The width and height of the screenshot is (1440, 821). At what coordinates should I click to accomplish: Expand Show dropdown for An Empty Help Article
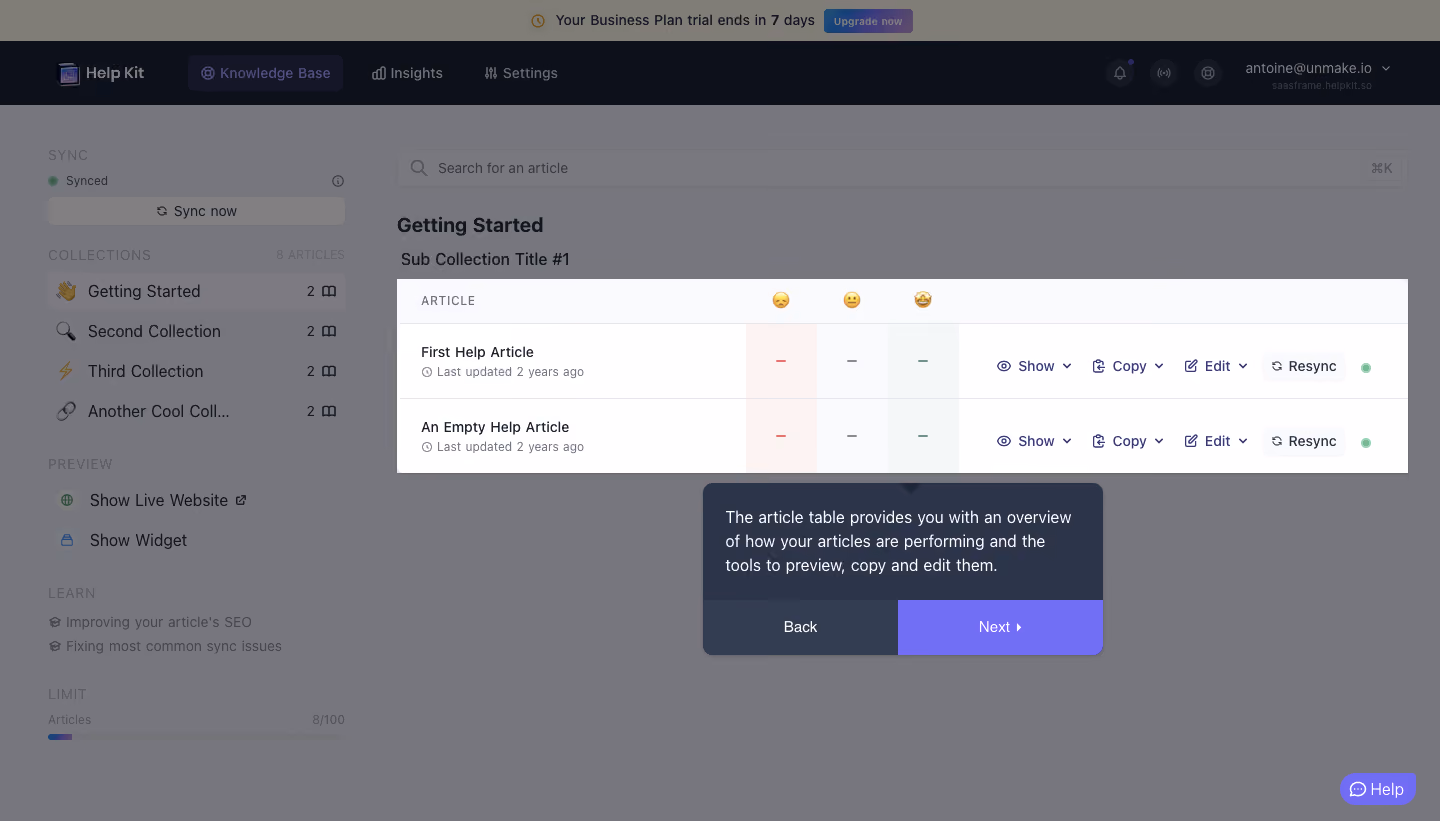coord(1034,441)
